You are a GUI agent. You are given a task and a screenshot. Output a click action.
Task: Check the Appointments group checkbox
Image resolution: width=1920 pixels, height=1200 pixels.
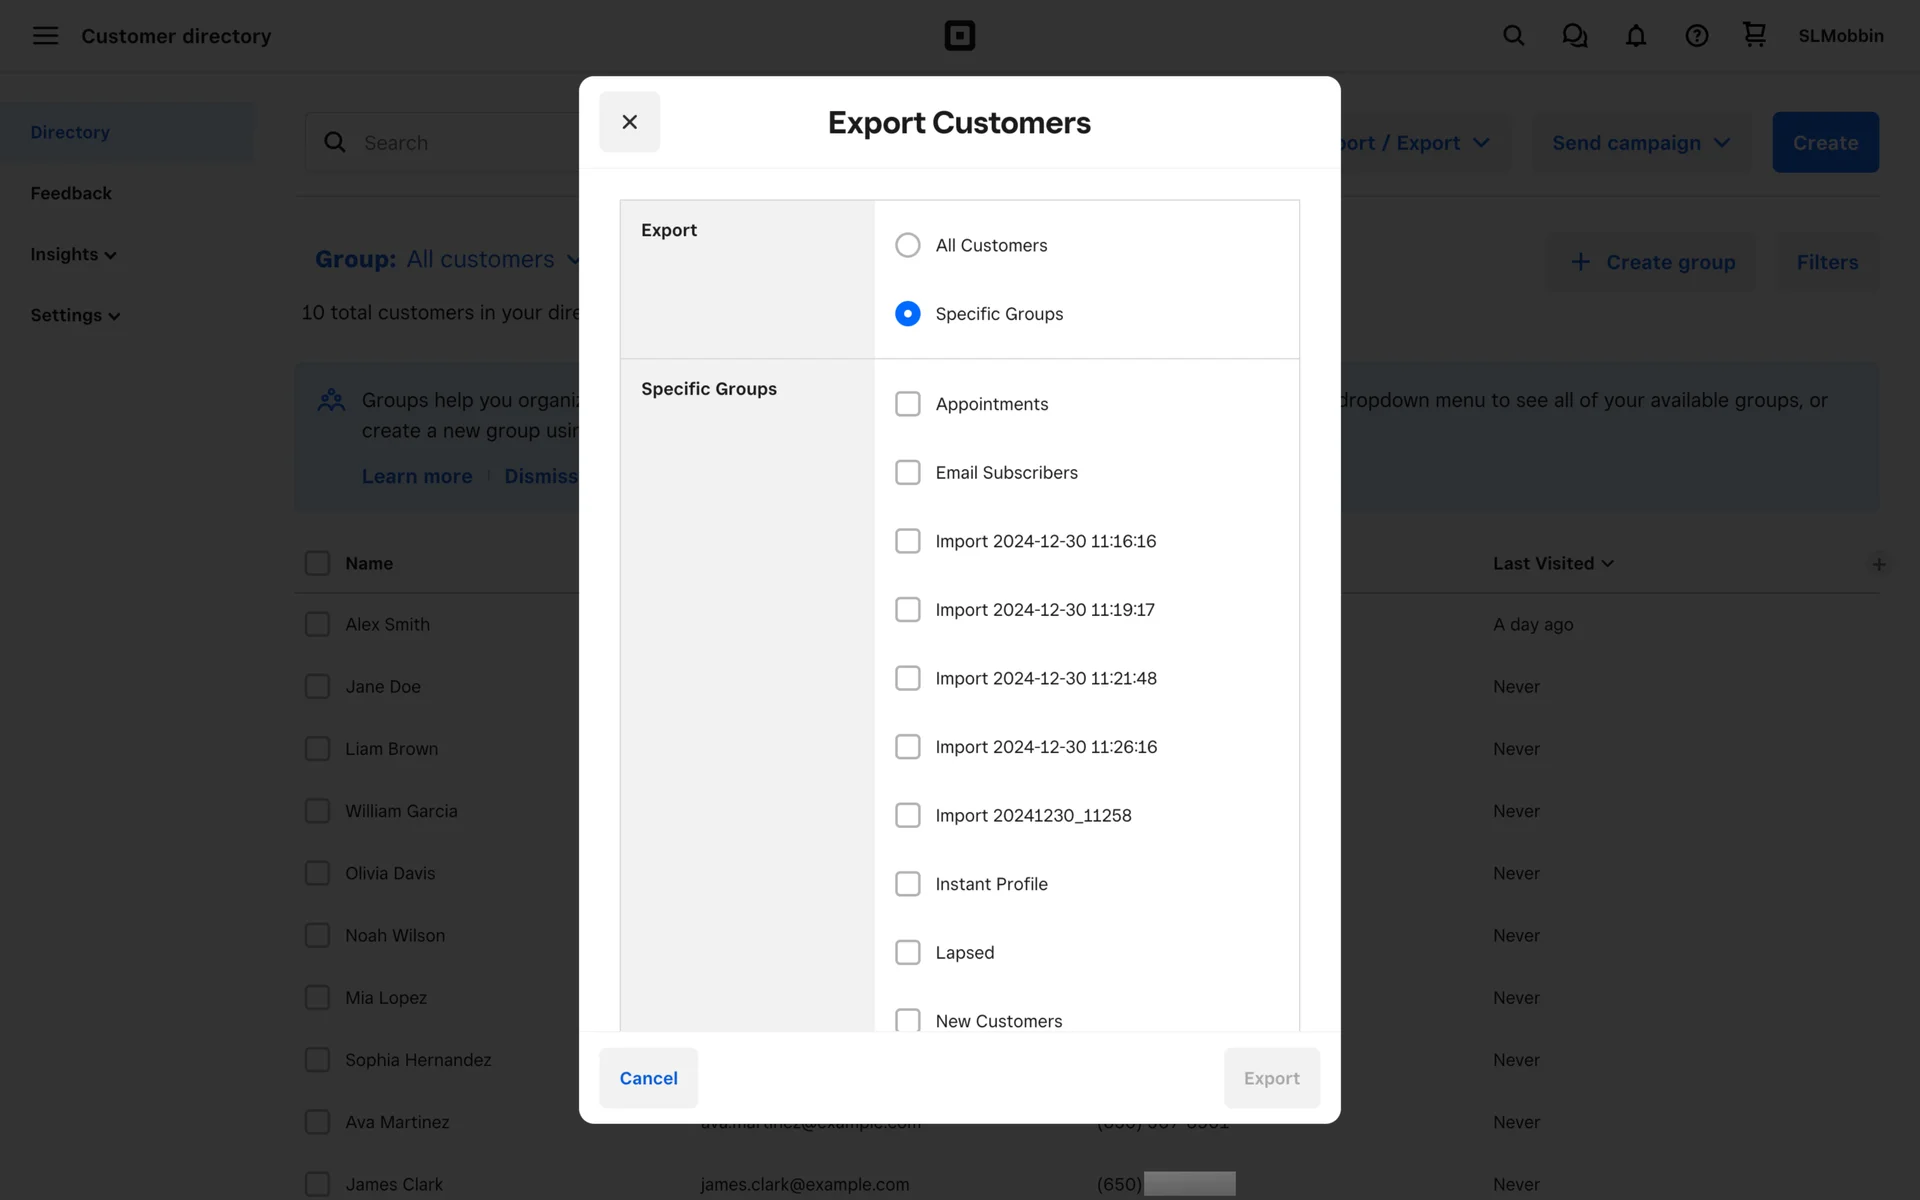coord(908,404)
